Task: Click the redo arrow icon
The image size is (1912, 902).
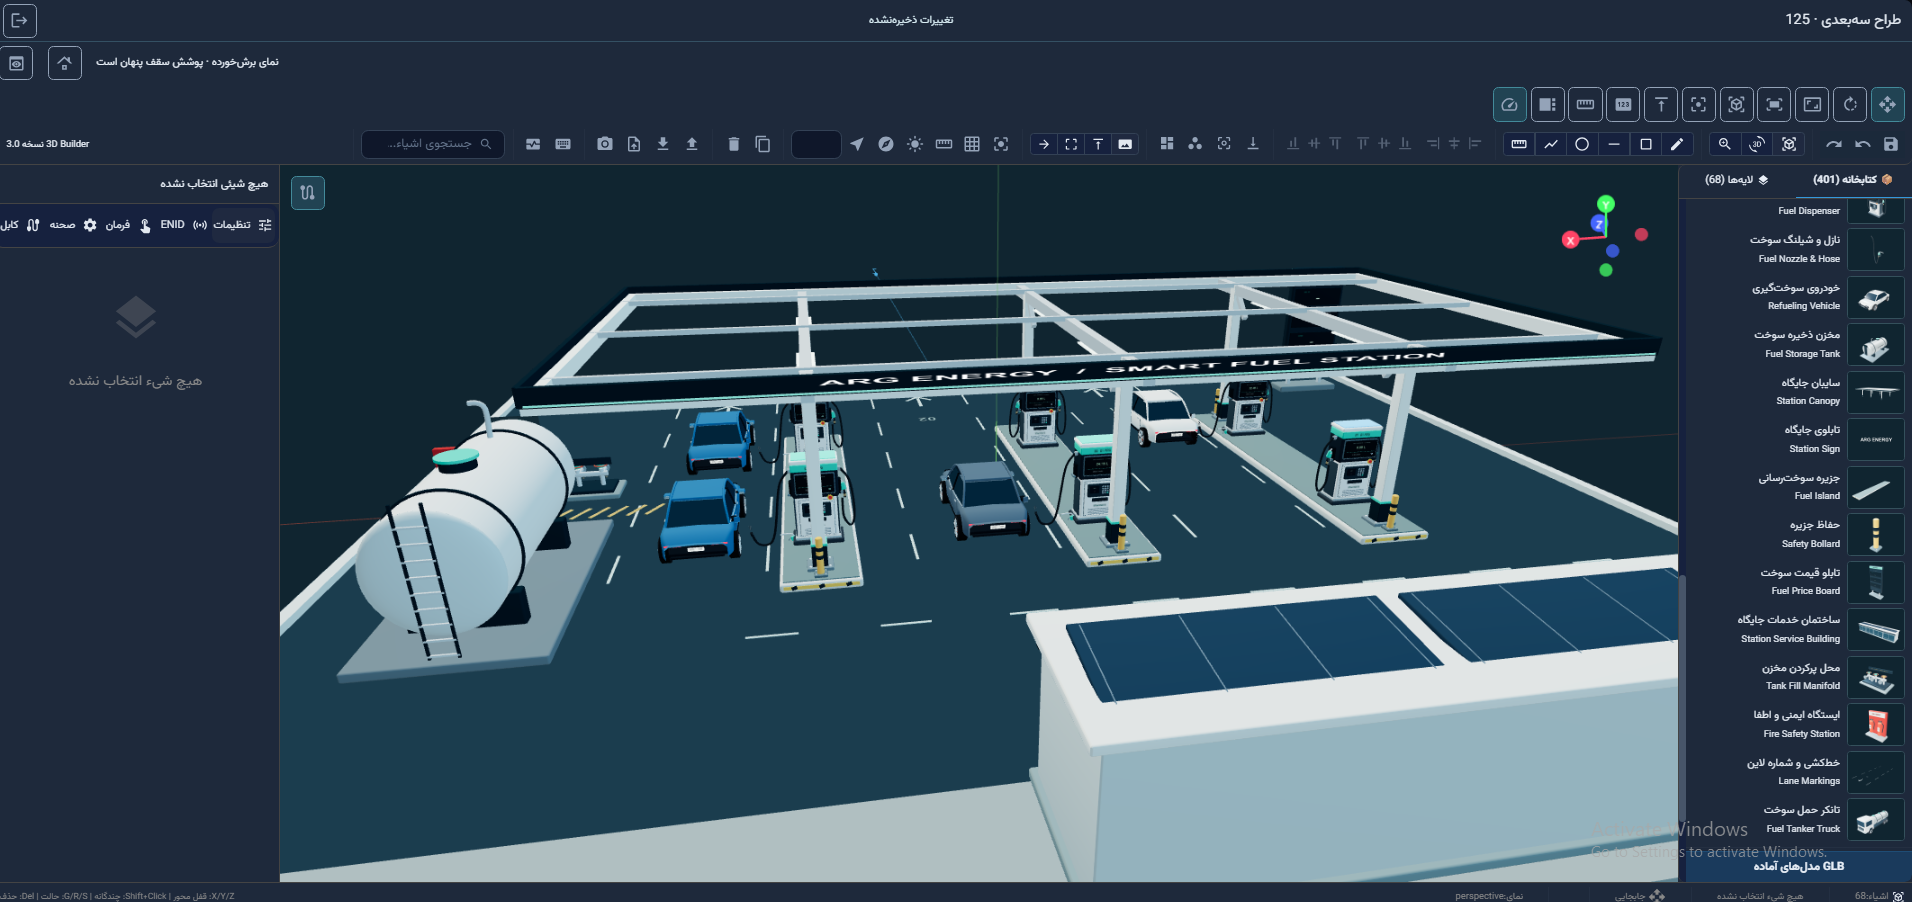Action: point(1833,144)
